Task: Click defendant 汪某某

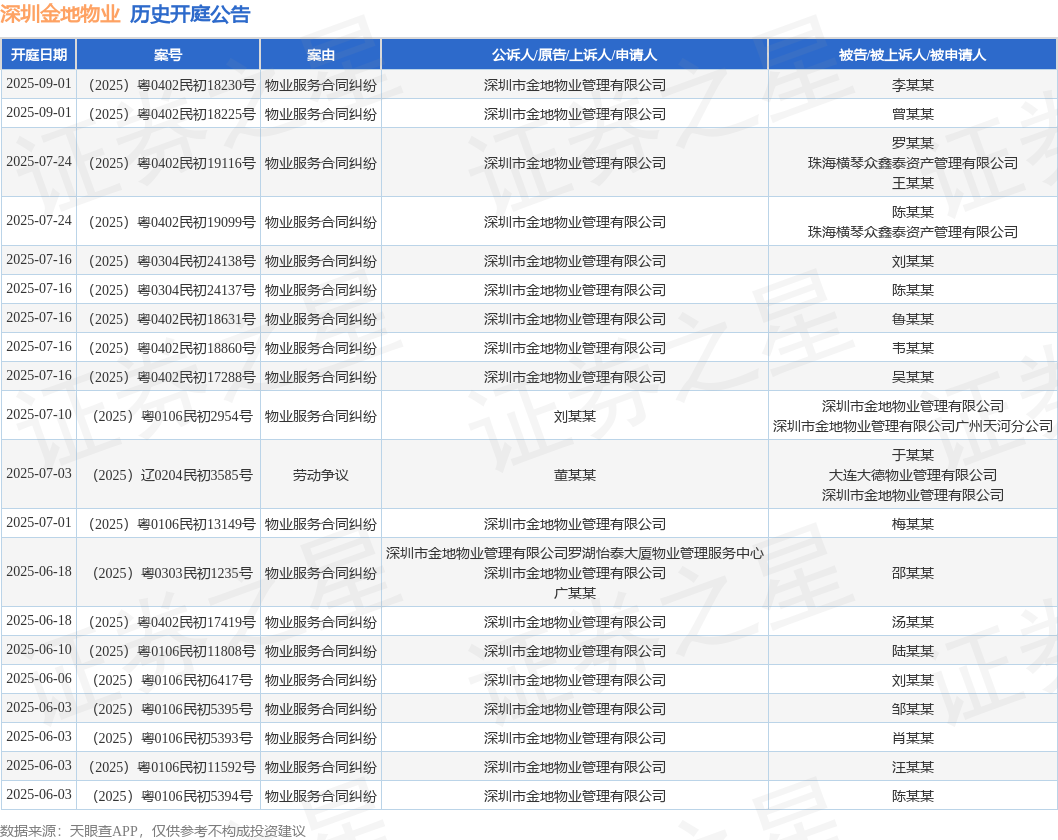Action: [912, 767]
